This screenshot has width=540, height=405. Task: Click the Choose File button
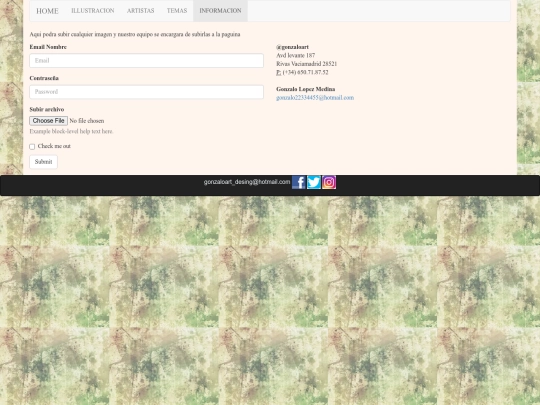click(48, 121)
